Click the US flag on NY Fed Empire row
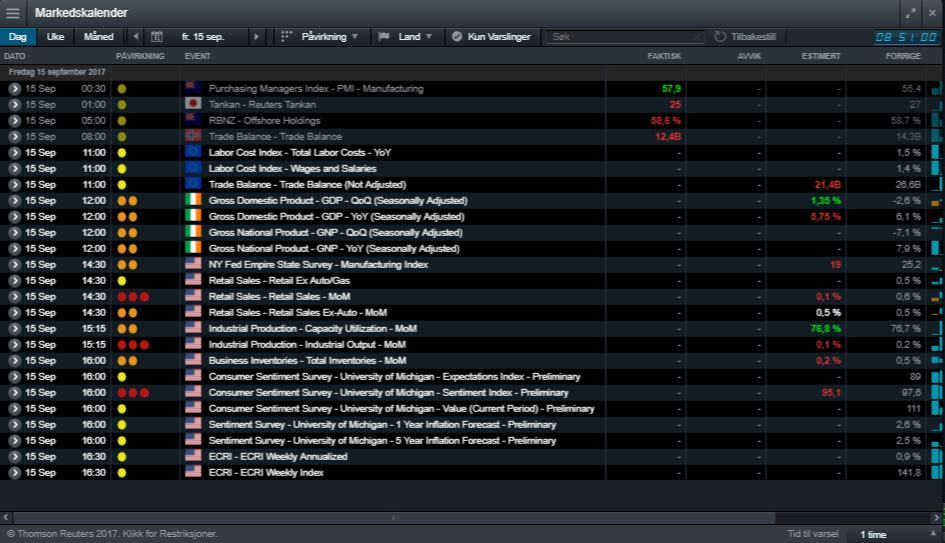The width and height of the screenshot is (945, 543). coord(193,264)
